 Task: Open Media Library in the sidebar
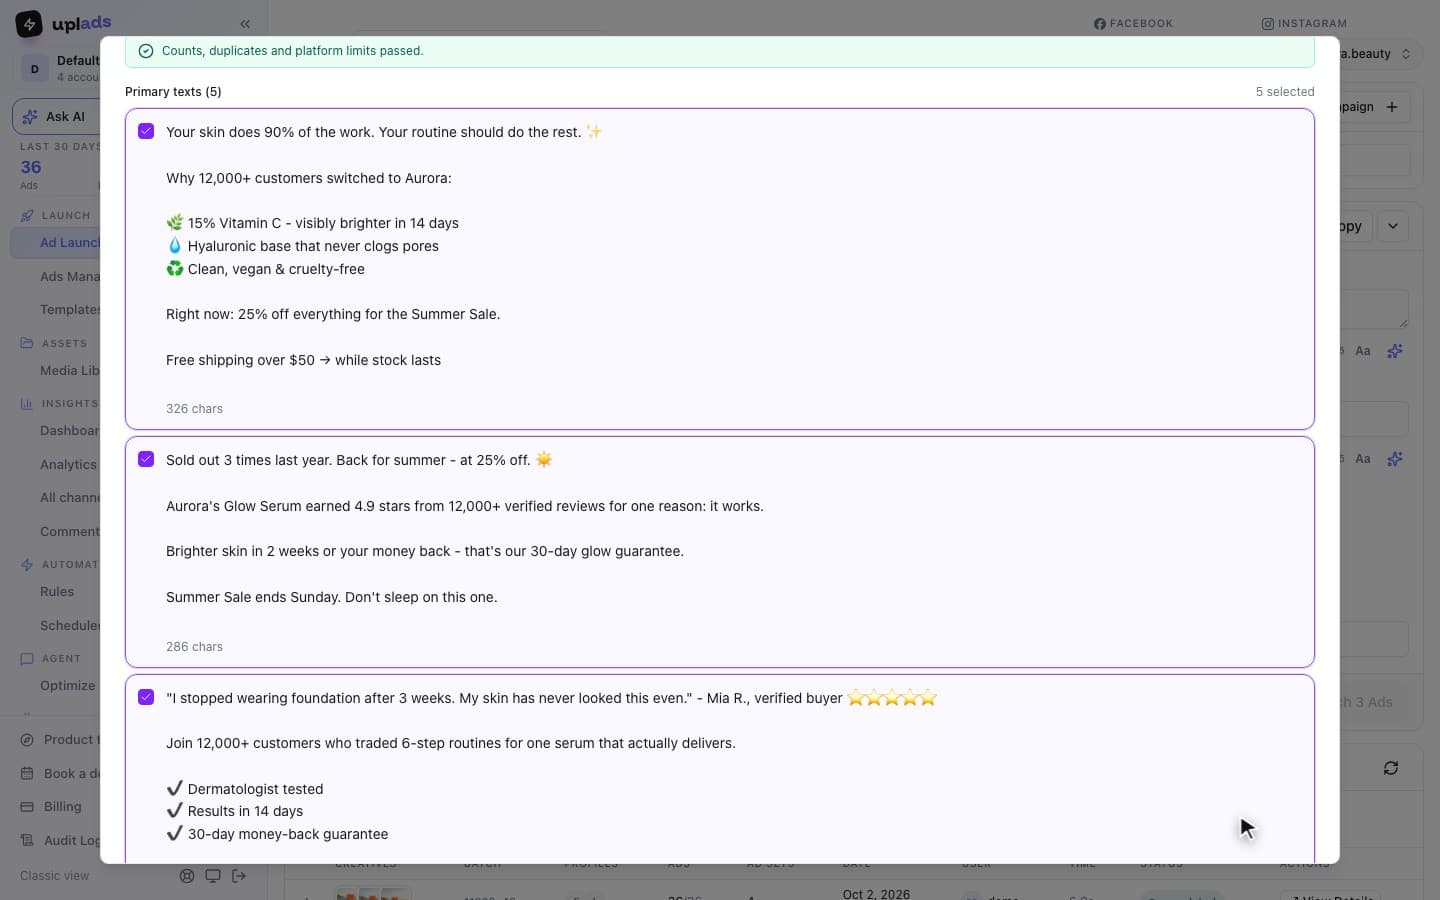tap(70, 371)
